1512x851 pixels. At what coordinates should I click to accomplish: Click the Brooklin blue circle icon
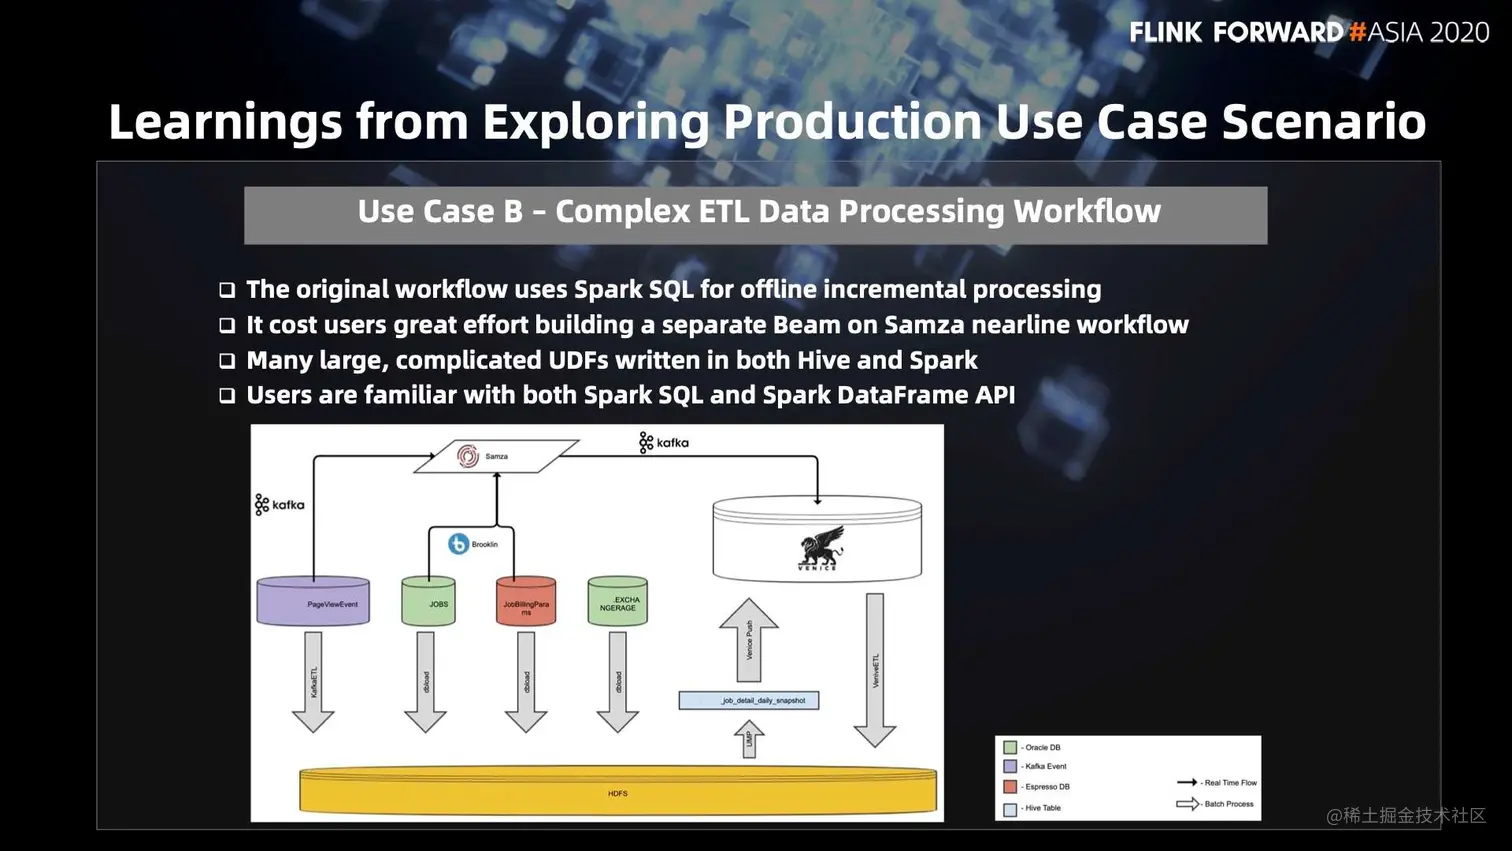click(458, 544)
